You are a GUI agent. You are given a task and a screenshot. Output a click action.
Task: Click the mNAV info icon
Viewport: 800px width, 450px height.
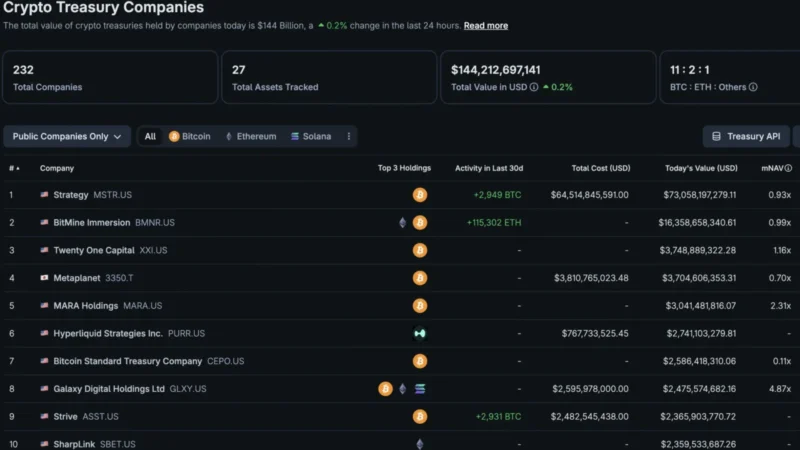pyautogui.click(x=788, y=168)
